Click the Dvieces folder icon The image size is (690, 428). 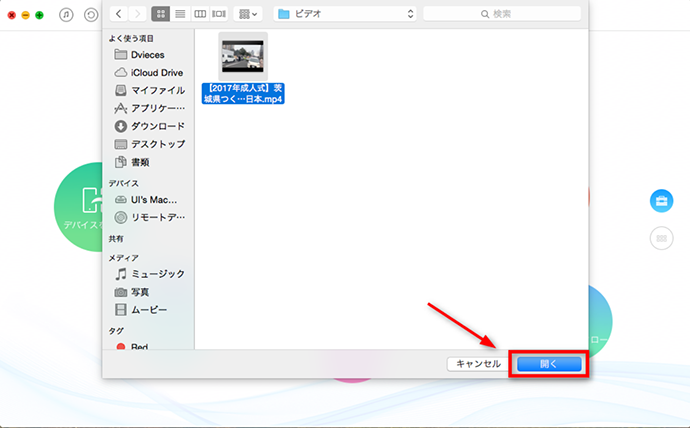point(121,54)
